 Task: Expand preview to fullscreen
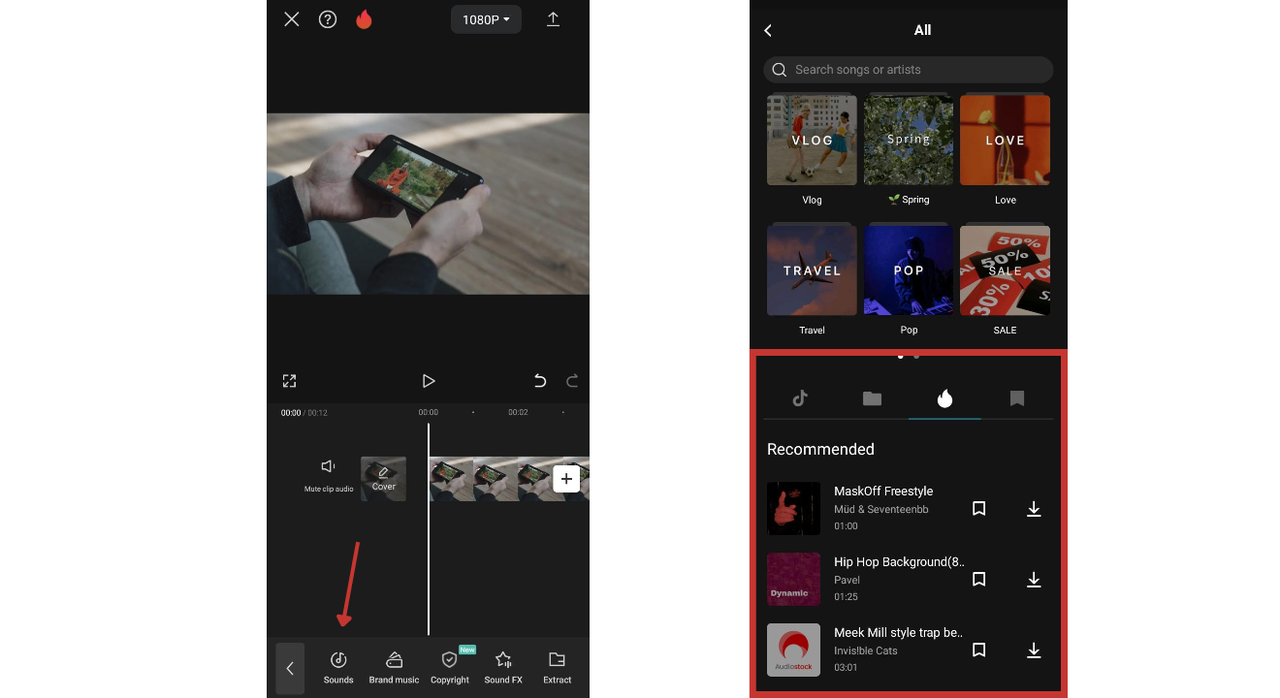coord(289,381)
